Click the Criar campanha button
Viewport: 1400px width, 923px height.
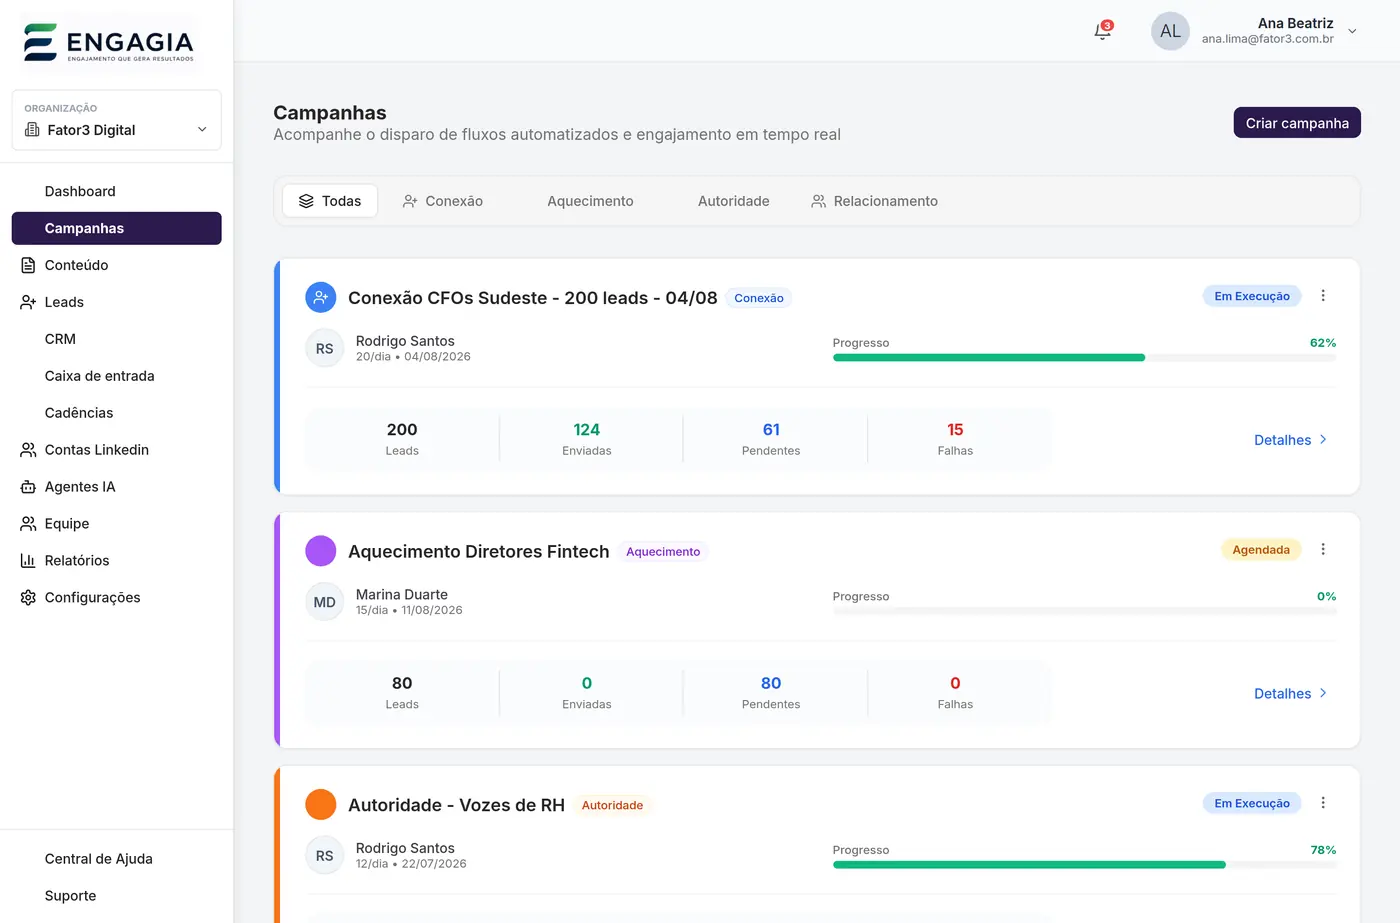pyautogui.click(x=1297, y=123)
